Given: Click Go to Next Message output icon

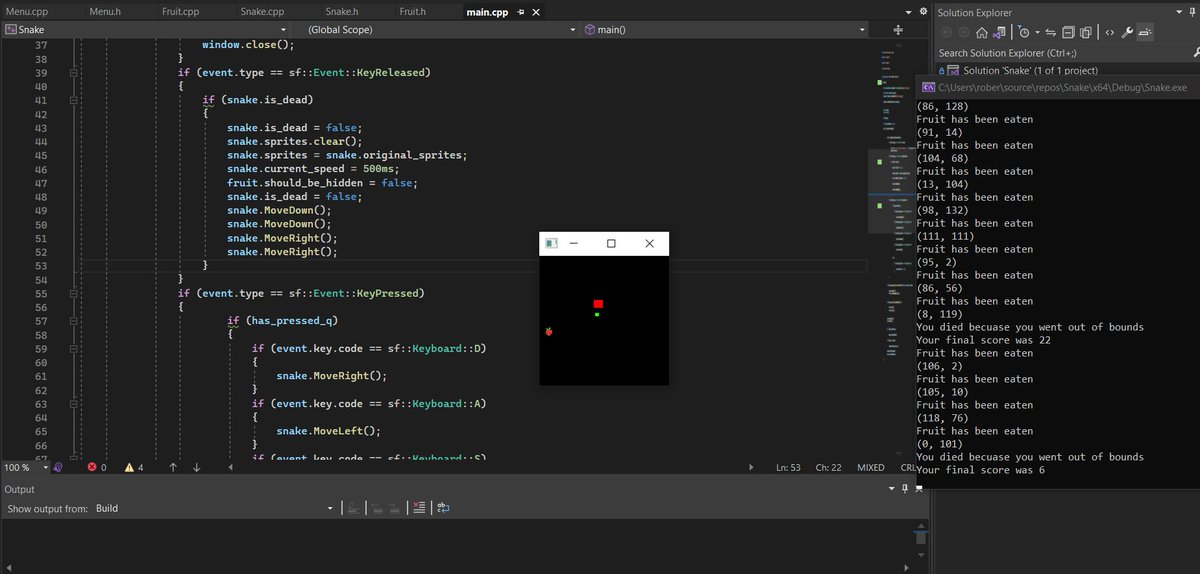Looking at the screenshot, I should [395, 509].
